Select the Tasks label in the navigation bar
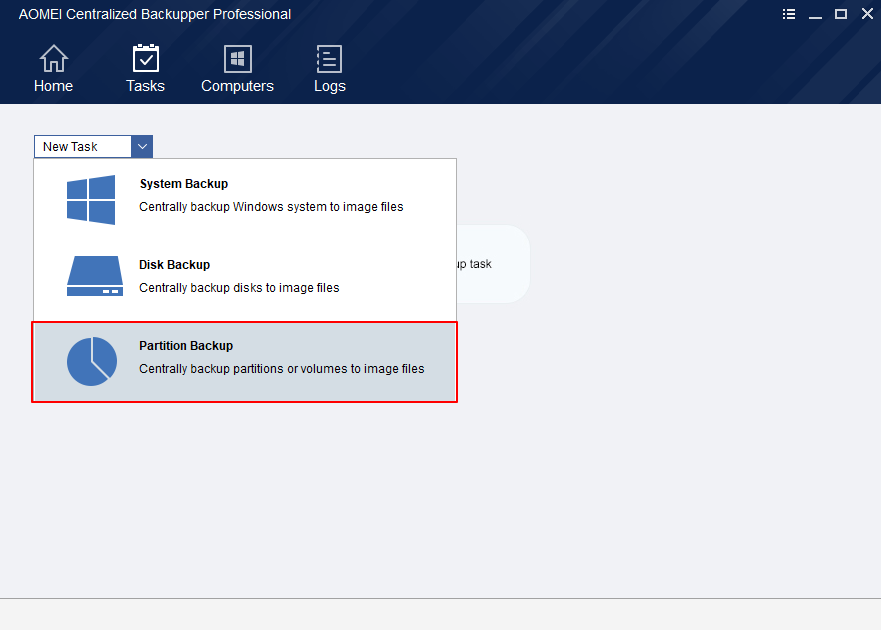This screenshot has height=630, width=881. pos(146,86)
